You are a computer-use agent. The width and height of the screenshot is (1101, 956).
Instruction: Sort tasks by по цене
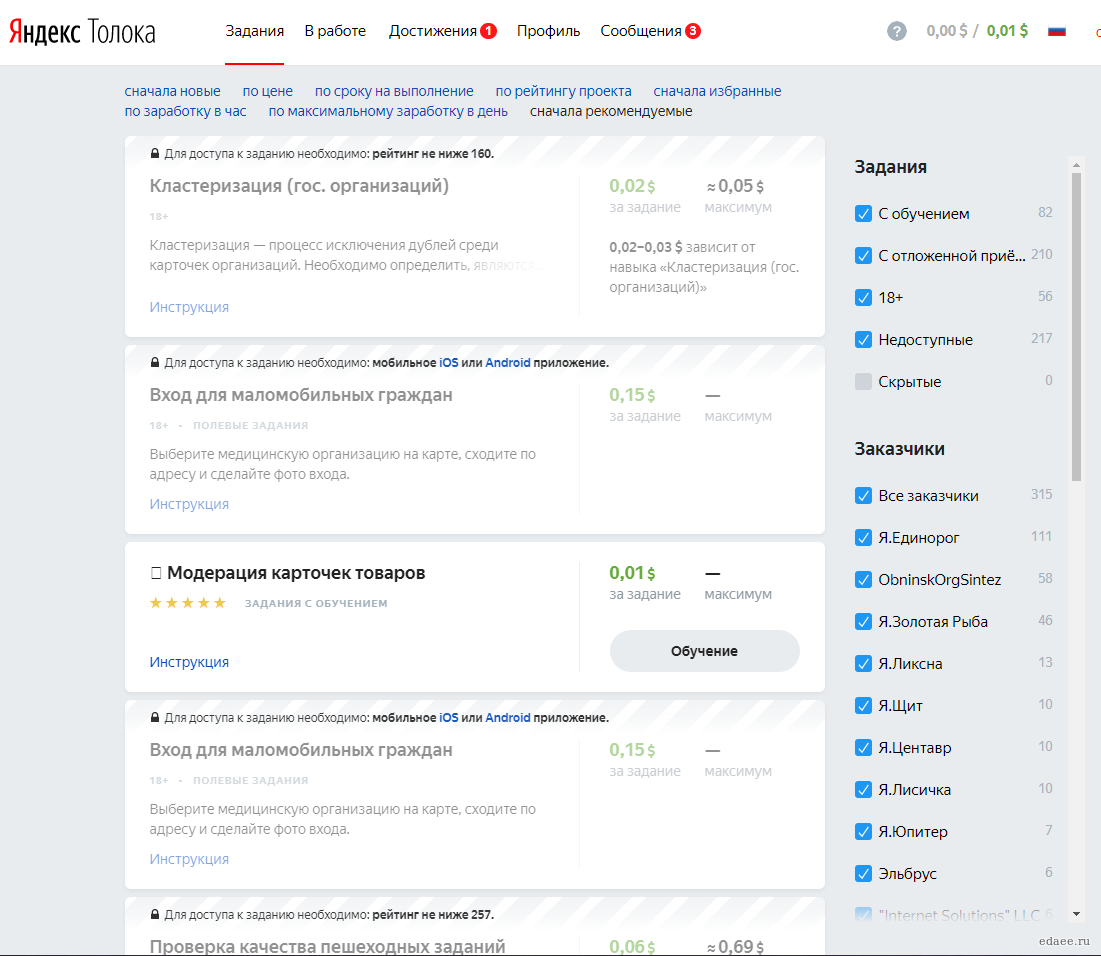[x=268, y=91]
